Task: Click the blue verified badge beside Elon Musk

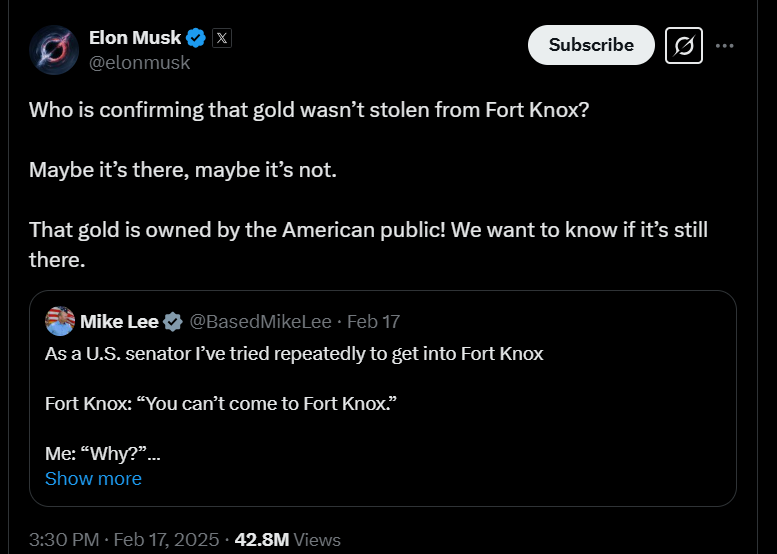Action: (196, 38)
